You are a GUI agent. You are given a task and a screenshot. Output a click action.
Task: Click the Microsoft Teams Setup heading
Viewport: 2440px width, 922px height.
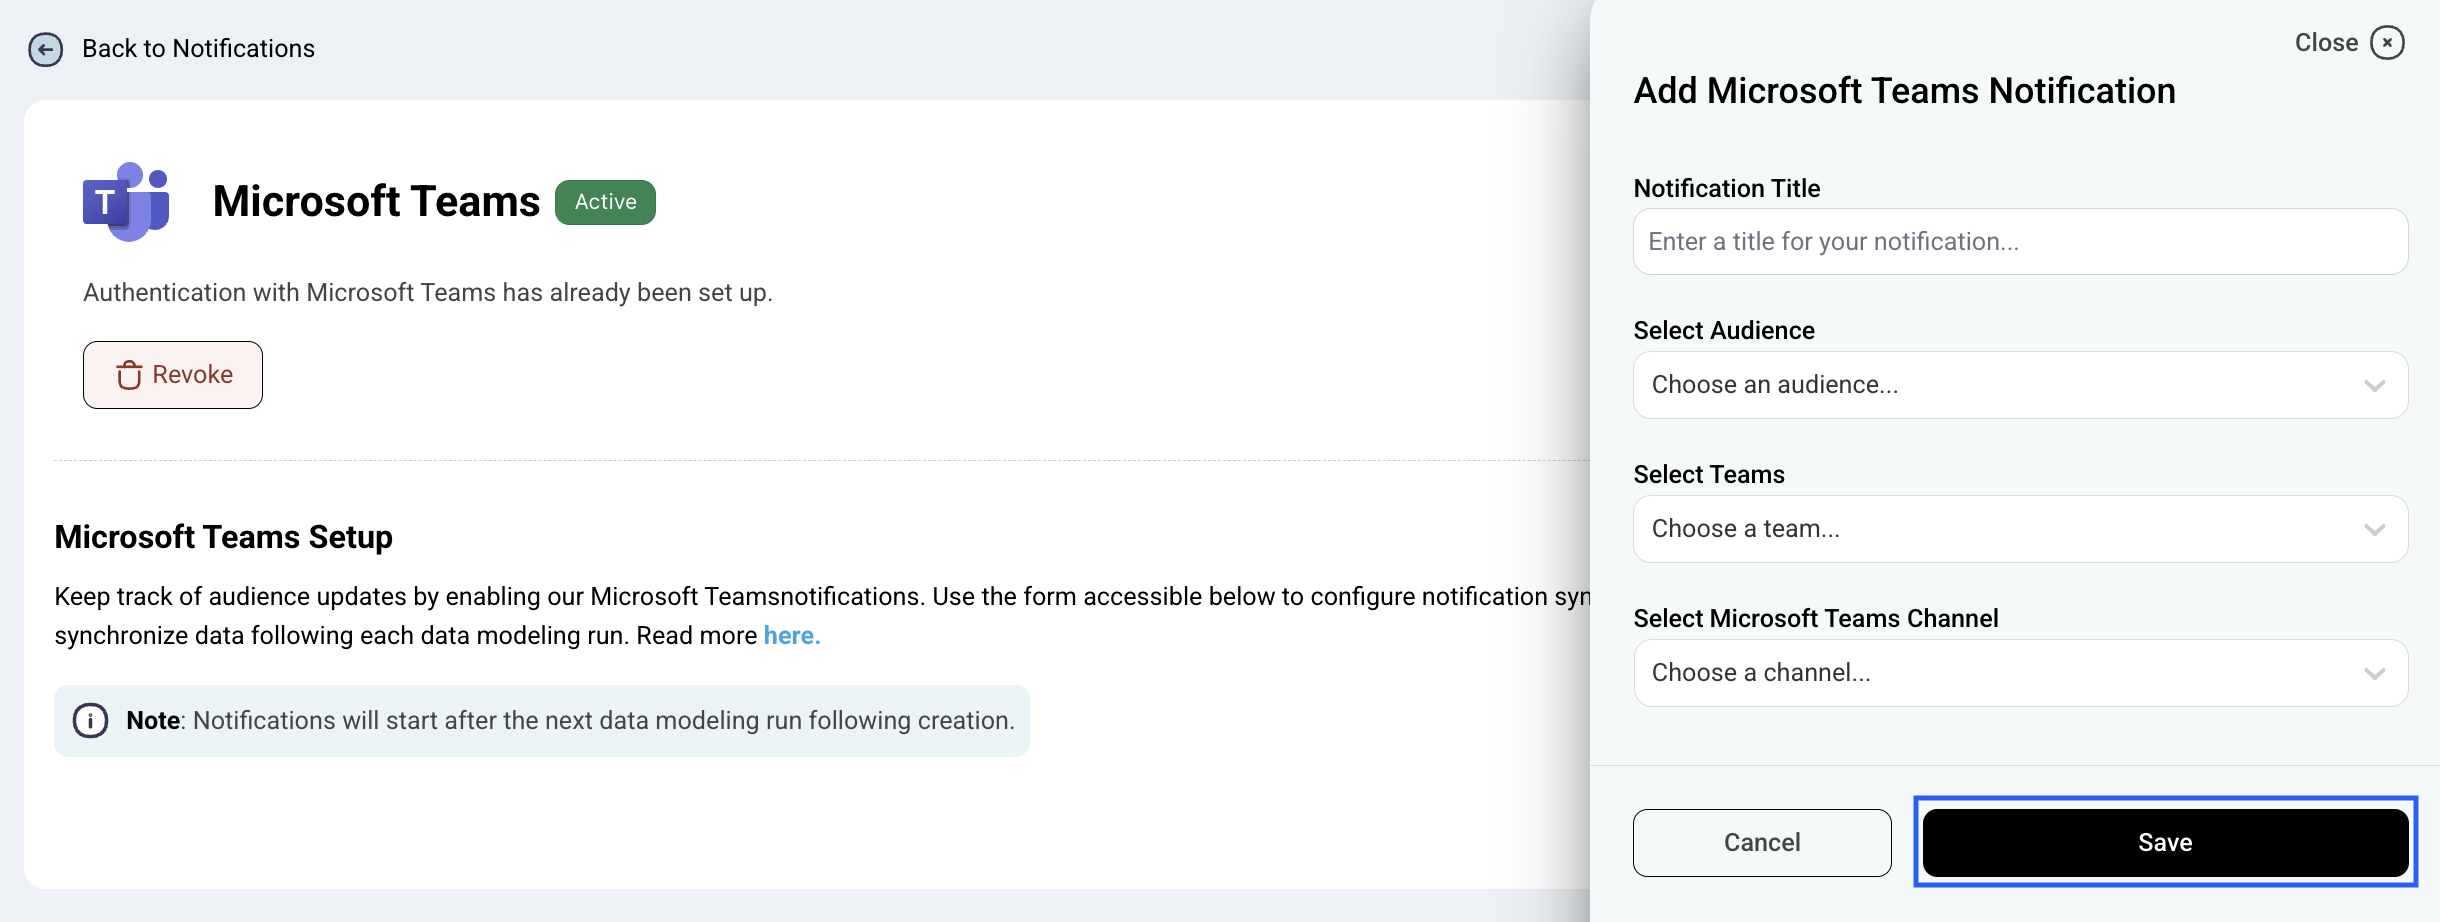(224, 537)
